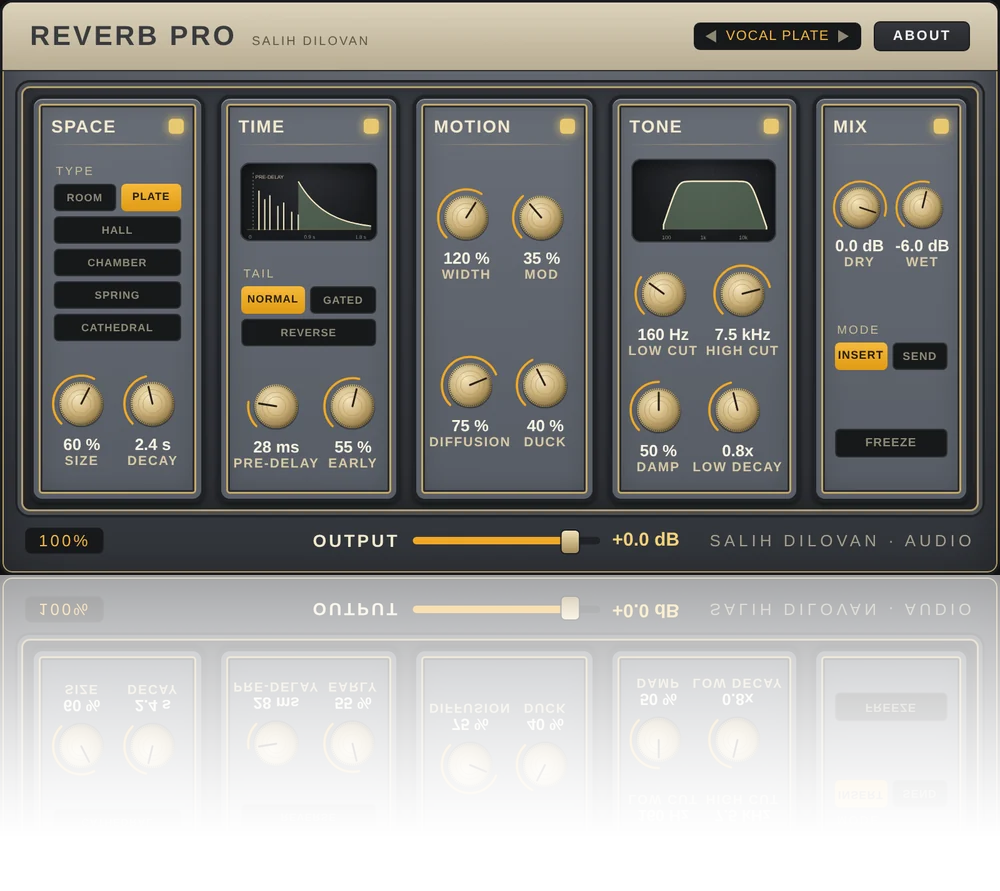Click the 0.8x low decay value
The width and height of the screenshot is (1000, 891).
(737, 451)
